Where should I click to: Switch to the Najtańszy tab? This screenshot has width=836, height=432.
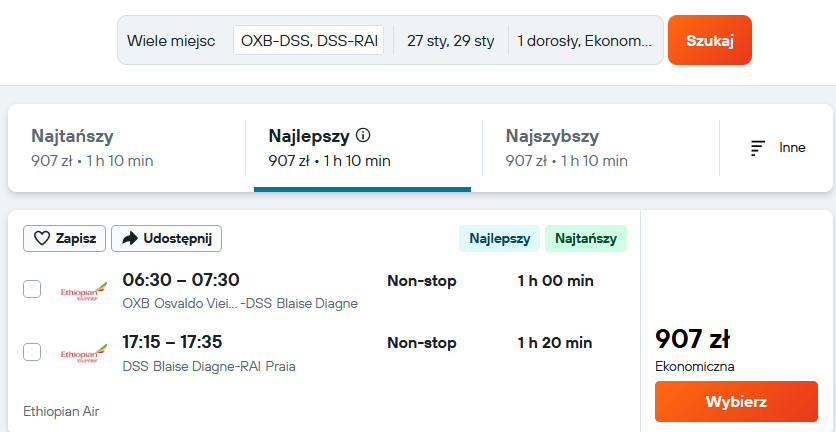pyautogui.click(x=126, y=148)
